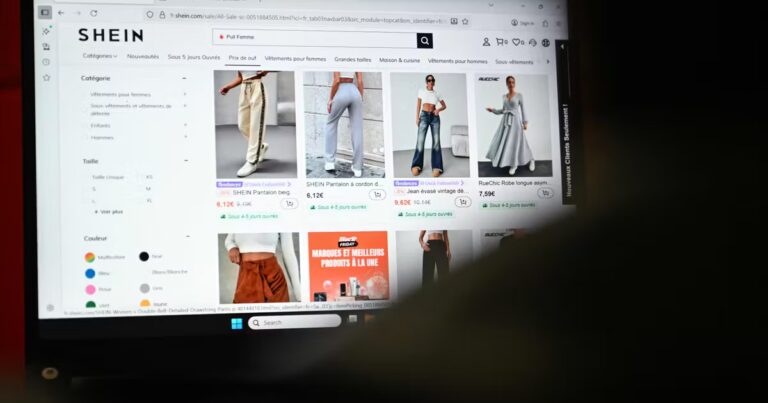Click the browser forward arrow
The image size is (768, 403).
click(77, 13)
